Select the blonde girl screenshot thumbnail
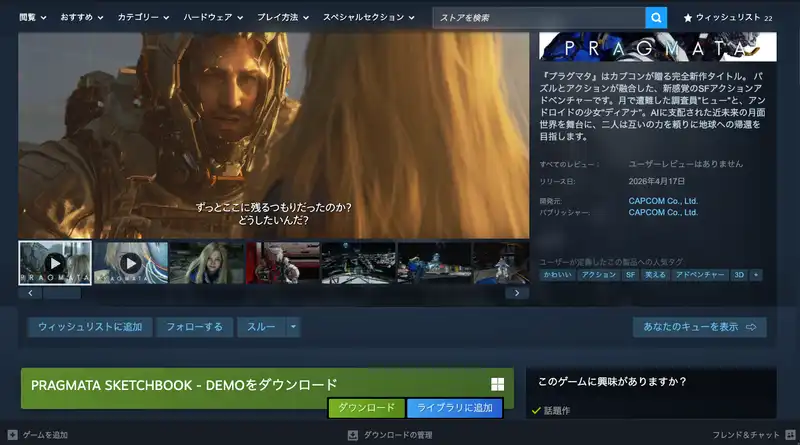 [x=207, y=263]
